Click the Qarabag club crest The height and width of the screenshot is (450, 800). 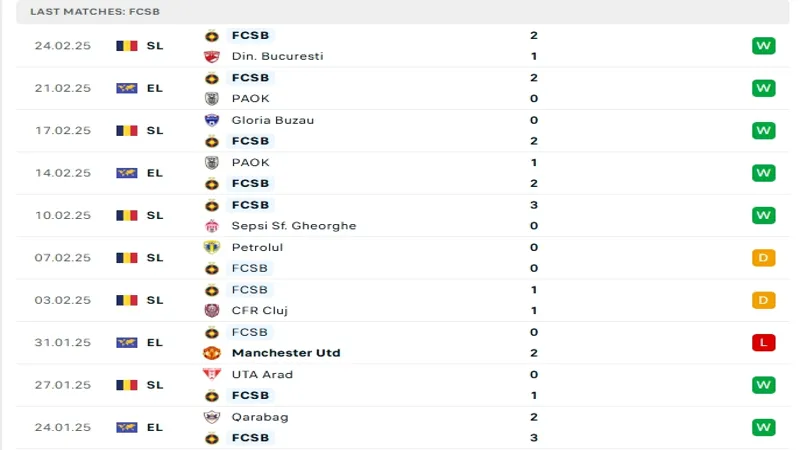pyautogui.click(x=212, y=417)
